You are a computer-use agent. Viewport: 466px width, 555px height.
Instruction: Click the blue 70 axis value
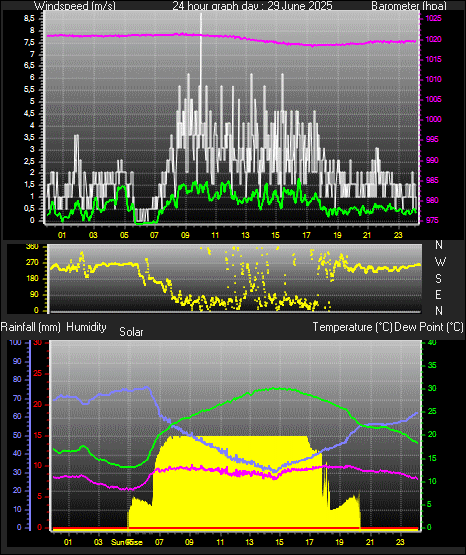[x=17, y=399]
